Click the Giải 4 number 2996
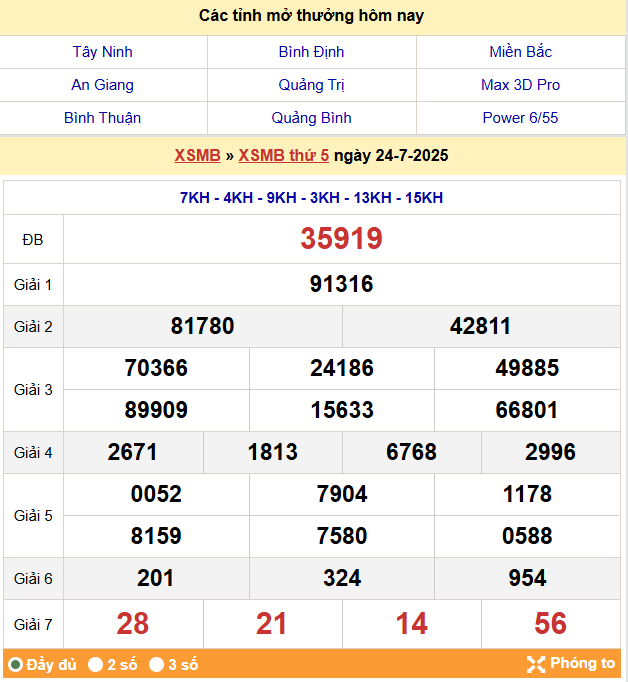The width and height of the screenshot is (628, 682). [551, 452]
